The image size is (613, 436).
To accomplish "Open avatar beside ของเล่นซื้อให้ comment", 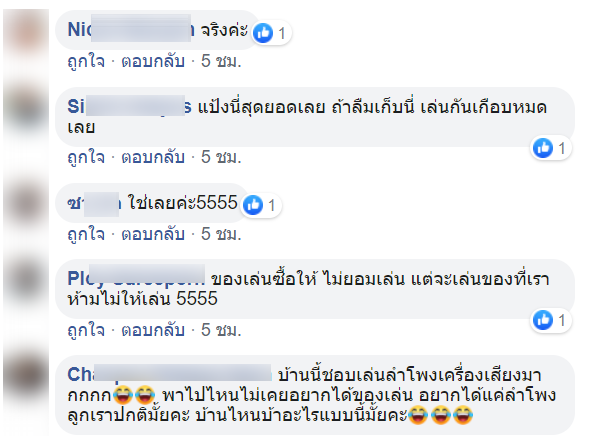I will tap(26, 280).
